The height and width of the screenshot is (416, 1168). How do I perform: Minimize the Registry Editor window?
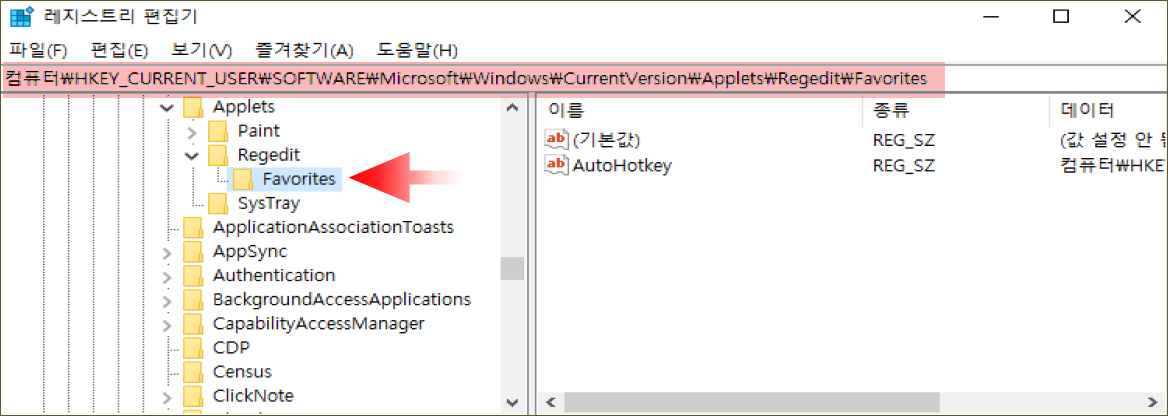[x=989, y=16]
